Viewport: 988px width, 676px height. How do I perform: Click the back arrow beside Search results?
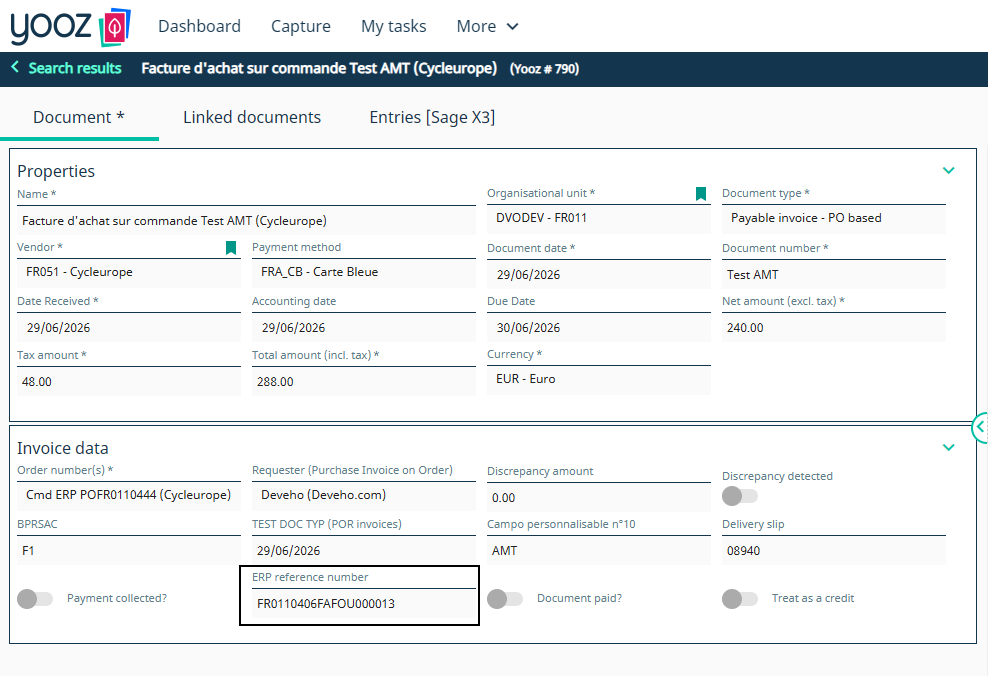coord(15,67)
